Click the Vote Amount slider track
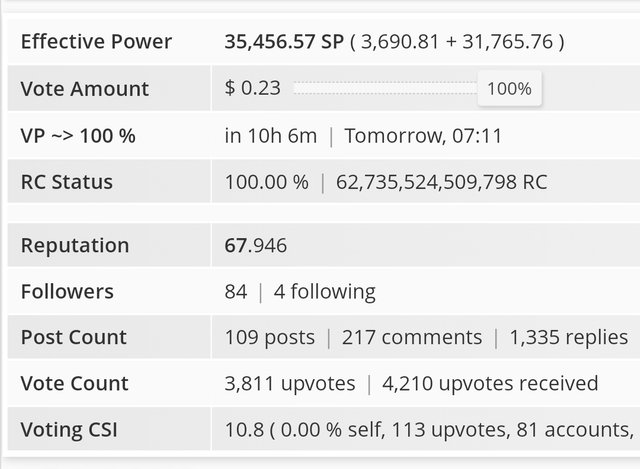640x469 pixels. click(x=383, y=88)
